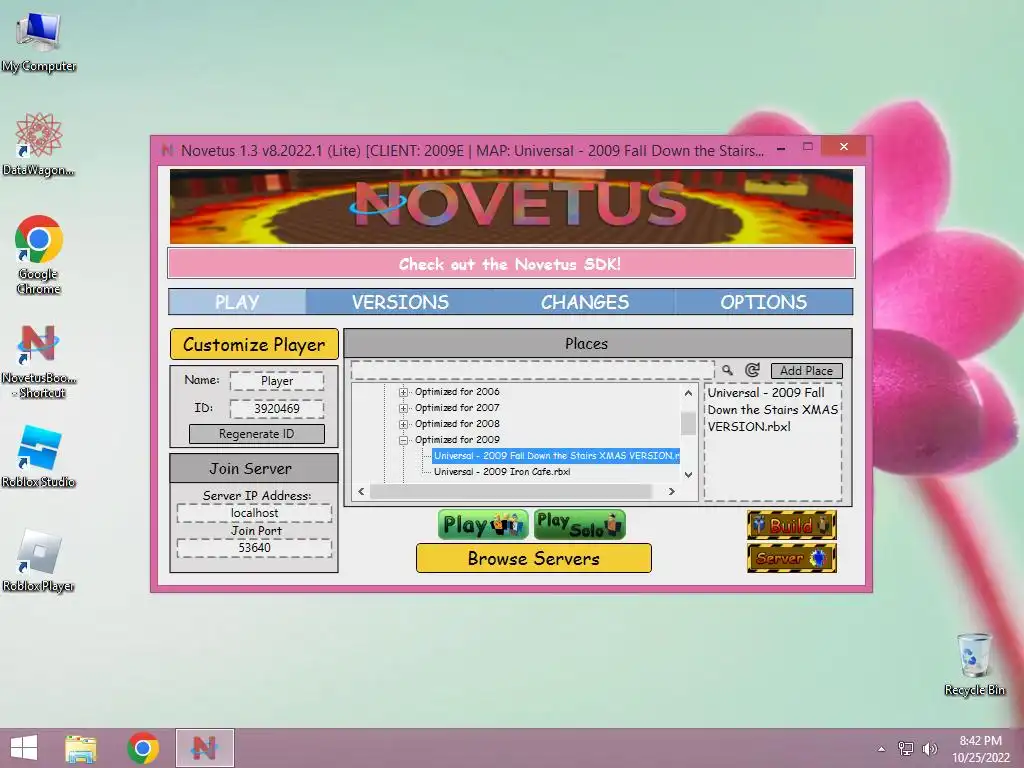Click the places list scroll down arrow
This screenshot has width=1024, height=768.
point(688,475)
